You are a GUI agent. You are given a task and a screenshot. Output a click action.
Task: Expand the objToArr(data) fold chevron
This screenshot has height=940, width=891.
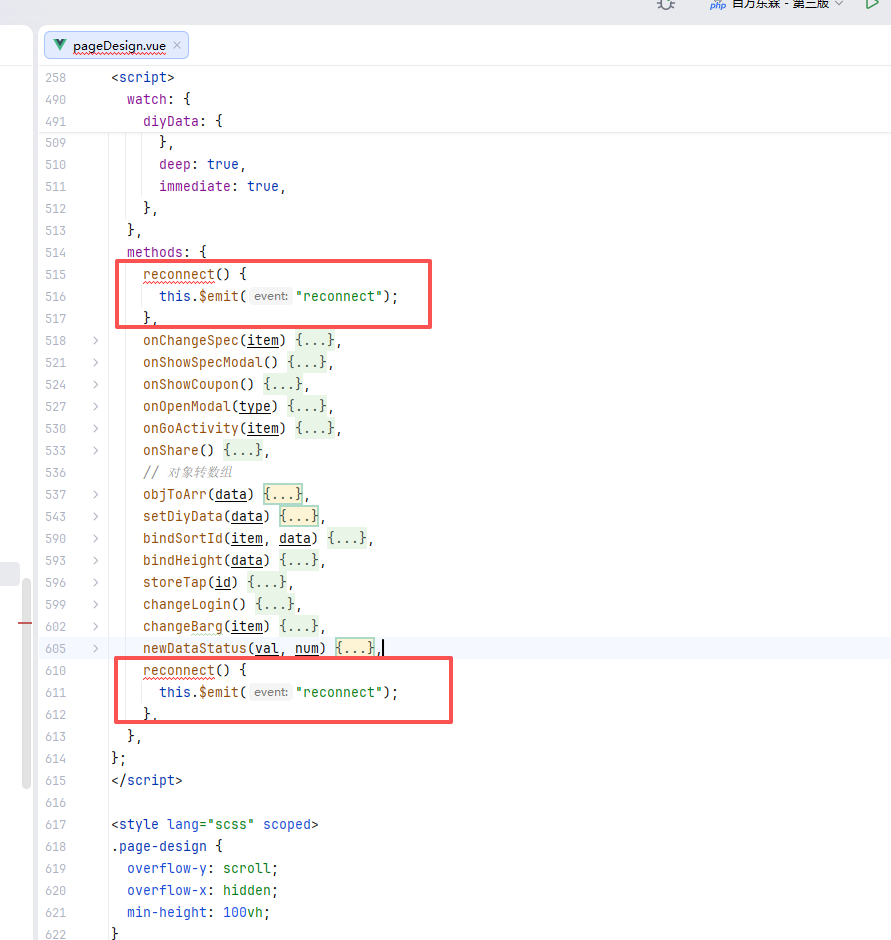tap(95, 495)
